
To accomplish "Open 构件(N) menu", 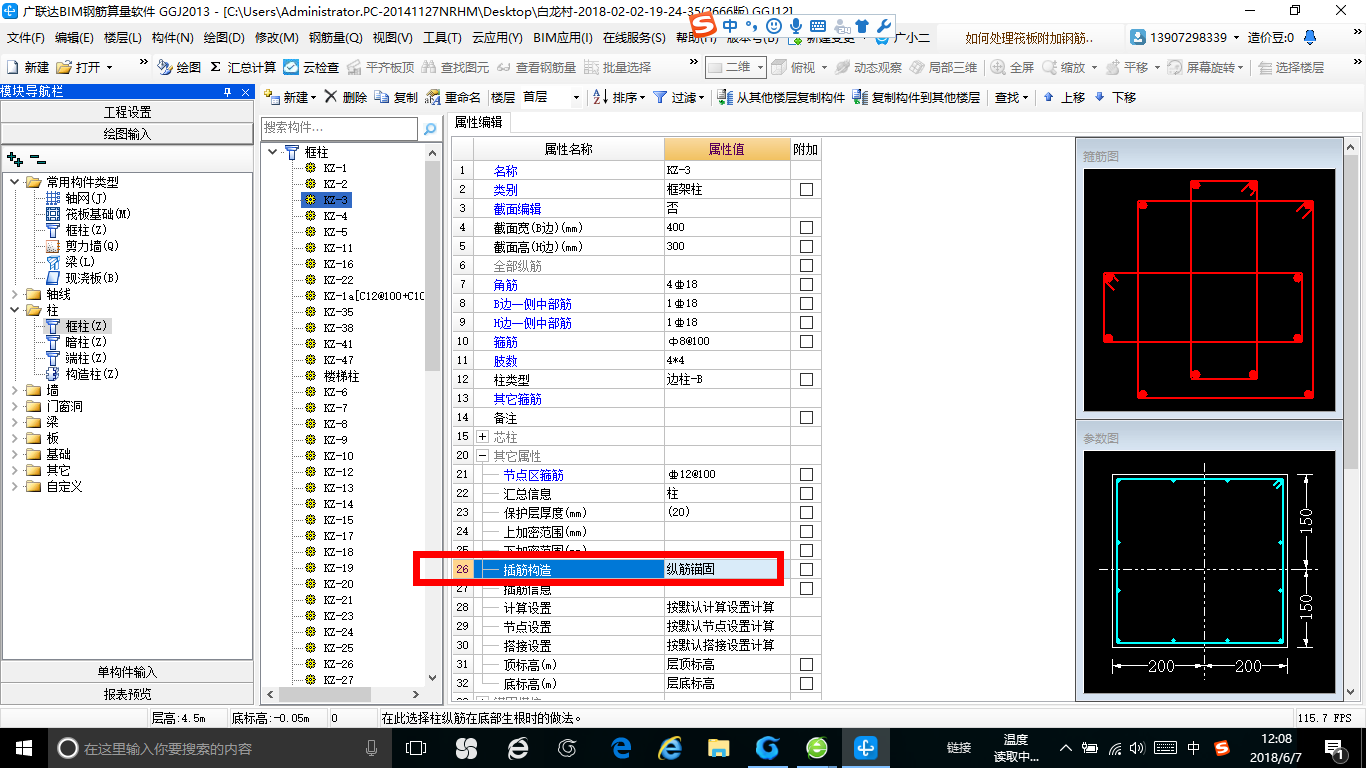I will pyautogui.click(x=173, y=38).
